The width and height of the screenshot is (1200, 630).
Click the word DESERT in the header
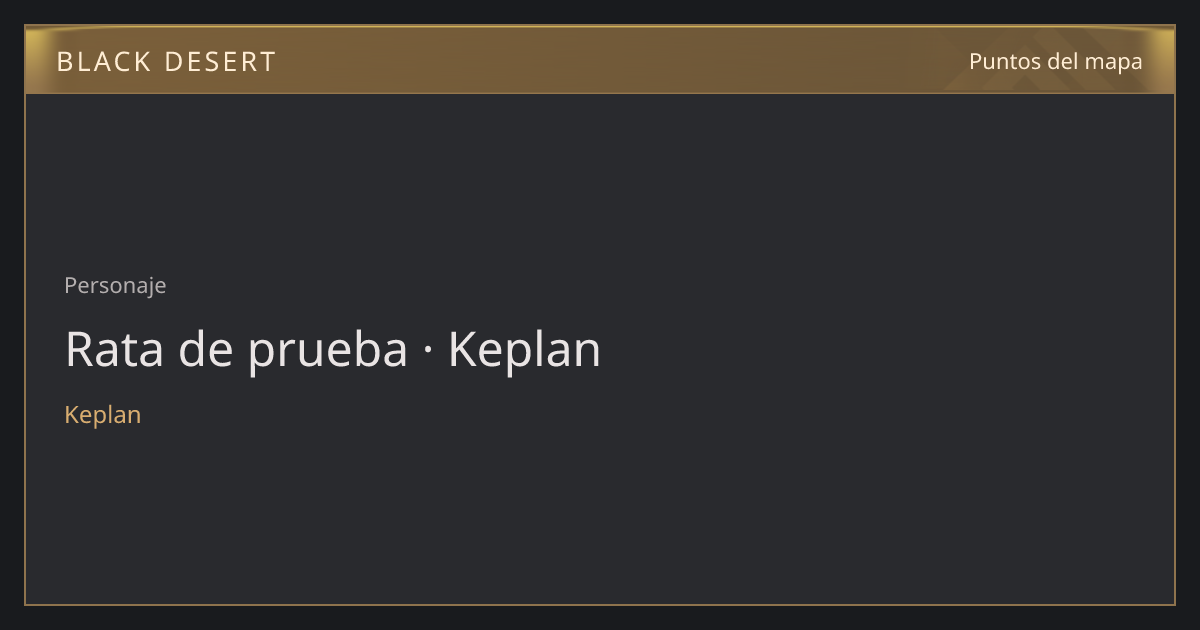220,62
